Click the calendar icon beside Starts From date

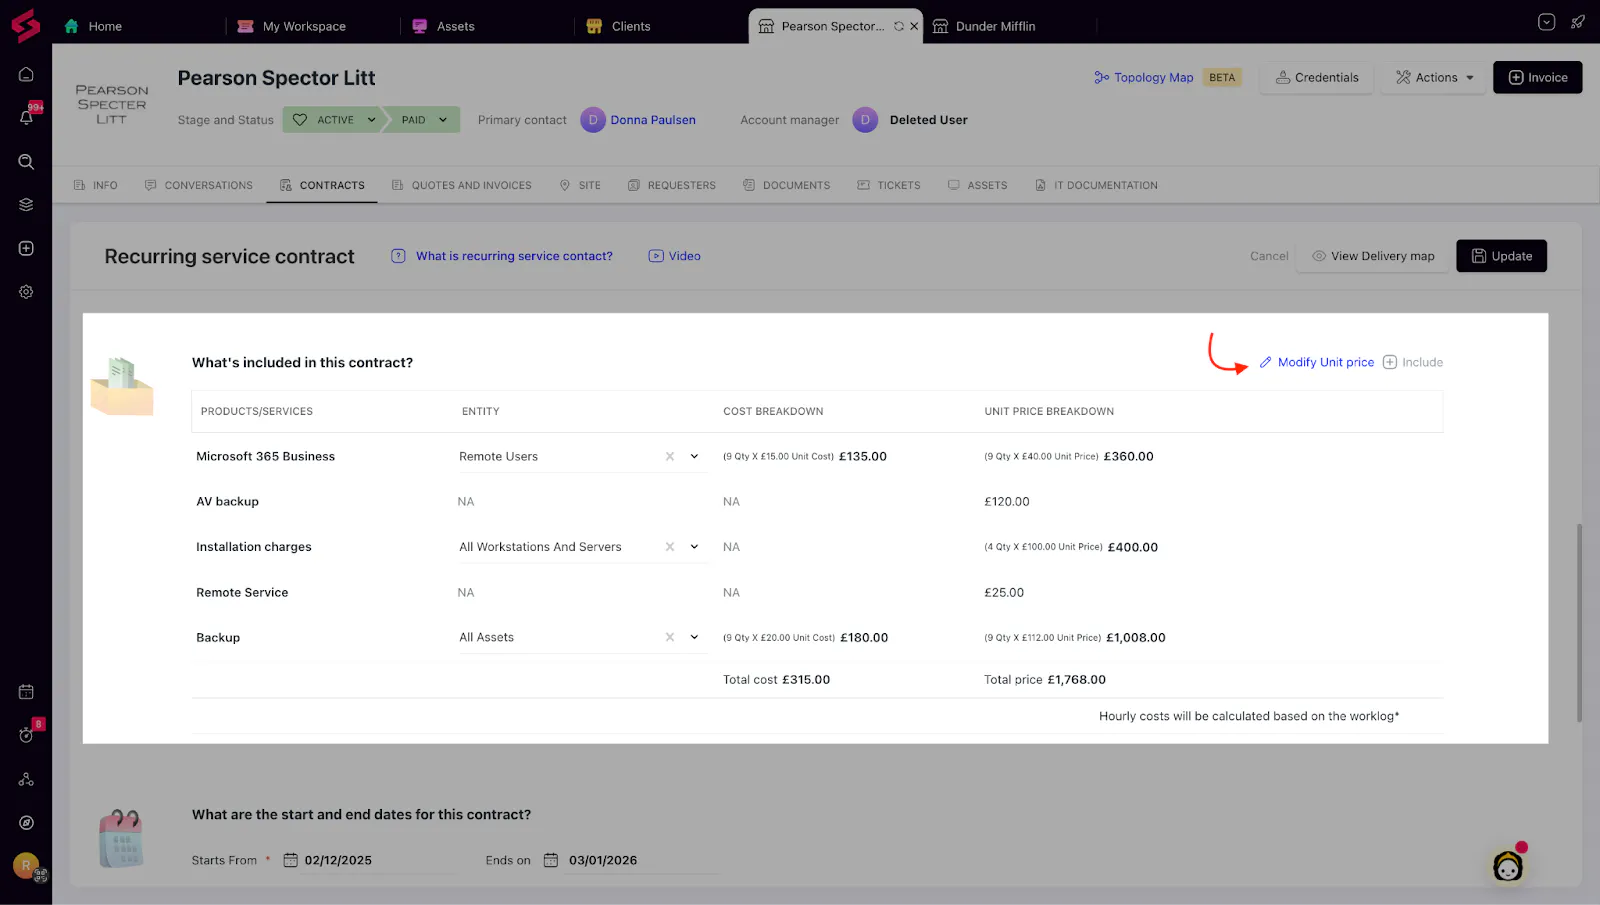[x=290, y=860]
